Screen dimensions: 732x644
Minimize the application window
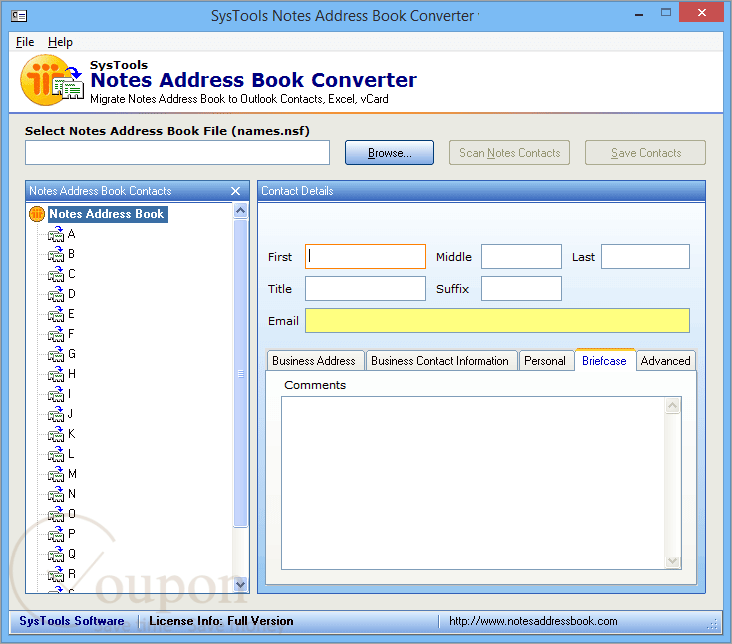click(639, 14)
